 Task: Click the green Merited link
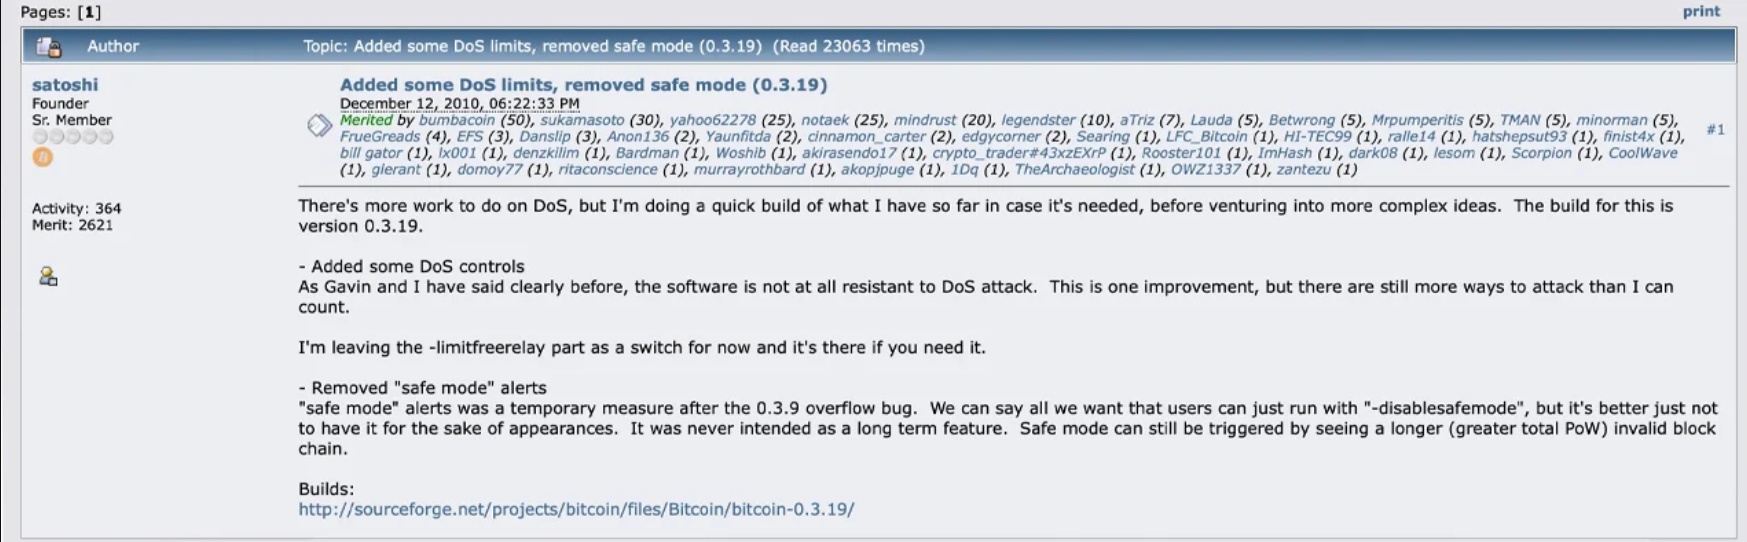[366, 120]
